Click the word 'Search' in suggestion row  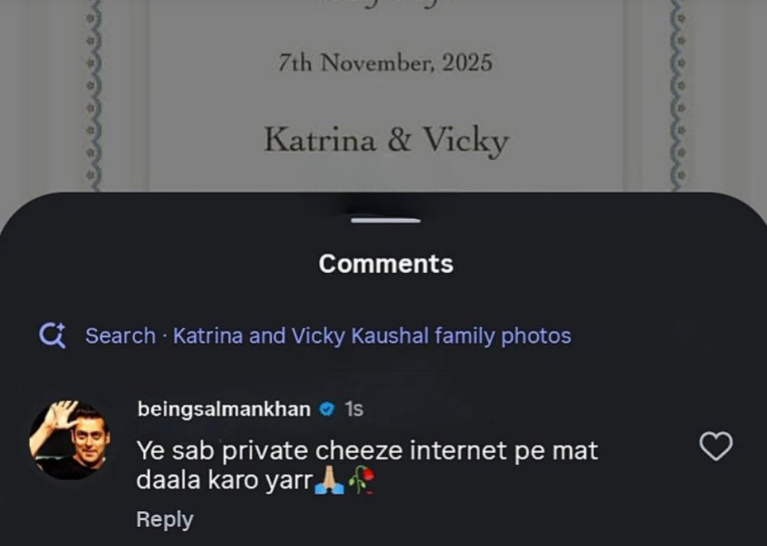tap(120, 336)
